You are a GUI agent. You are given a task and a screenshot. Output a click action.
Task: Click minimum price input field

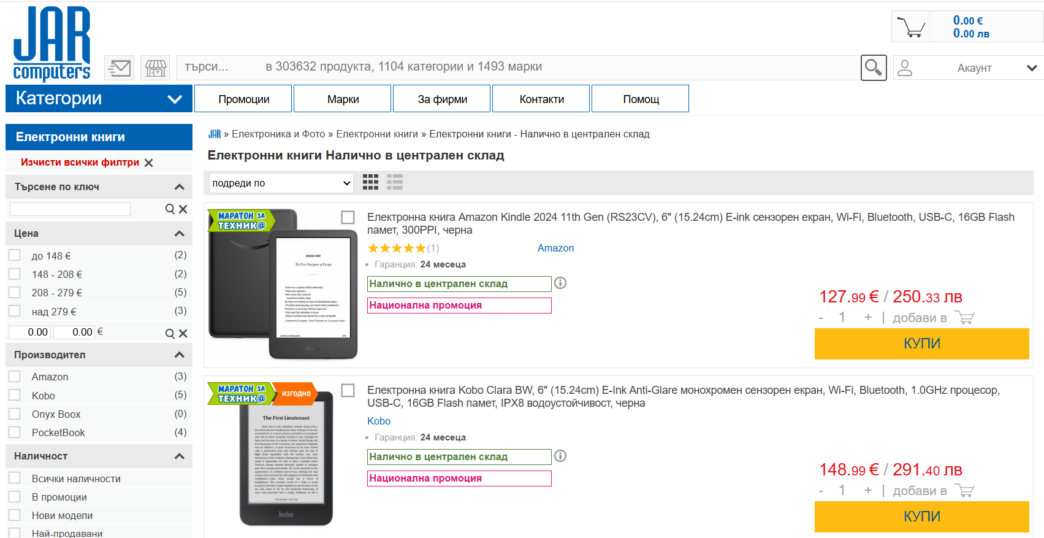(30, 332)
